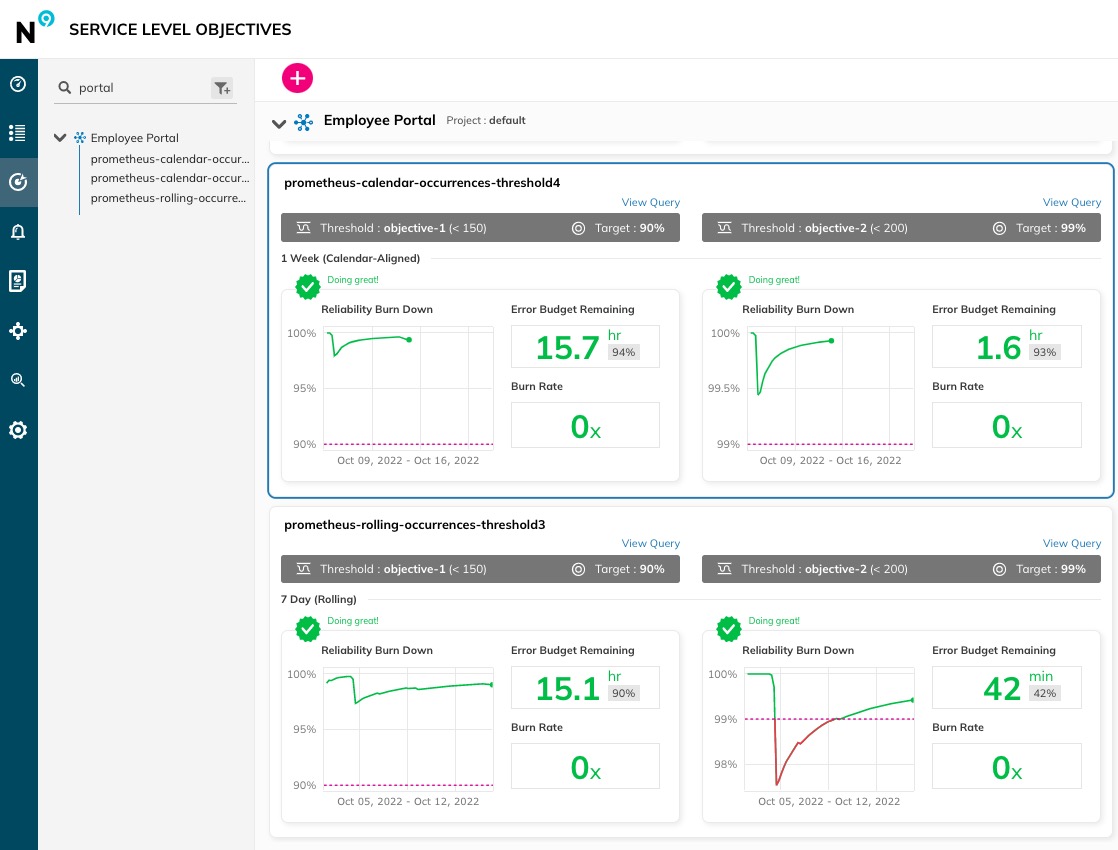Select prometheus-rolling-occurre tree item
The width and height of the screenshot is (1118, 850).
point(168,198)
